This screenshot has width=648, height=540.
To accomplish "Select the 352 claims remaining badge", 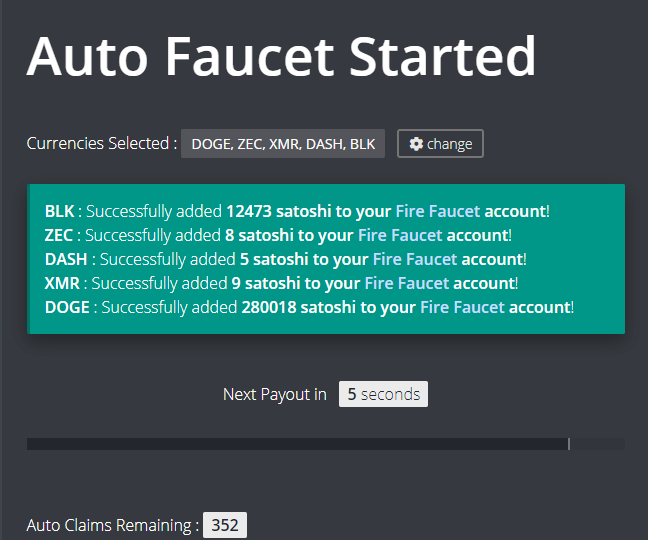I will 225,525.
